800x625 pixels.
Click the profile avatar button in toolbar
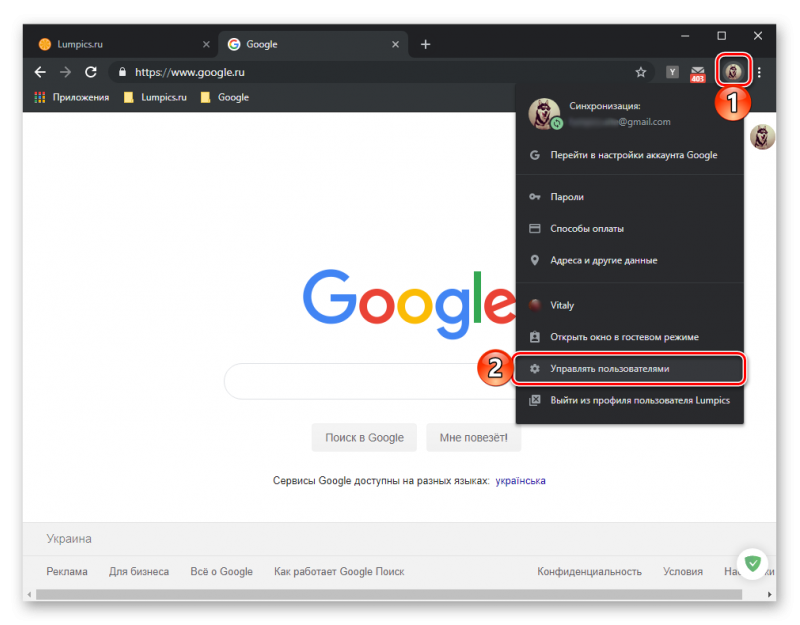(734, 71)
